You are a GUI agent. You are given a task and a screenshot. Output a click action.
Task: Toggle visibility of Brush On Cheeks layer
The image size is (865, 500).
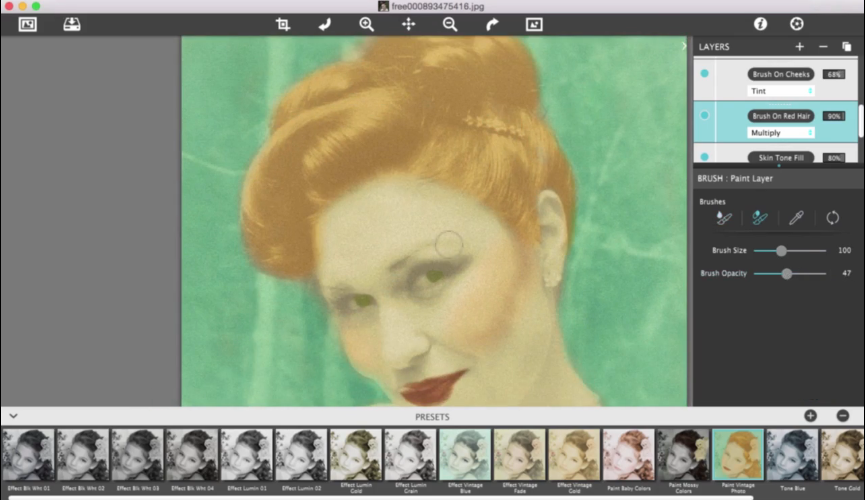click(x=705, y=73)
